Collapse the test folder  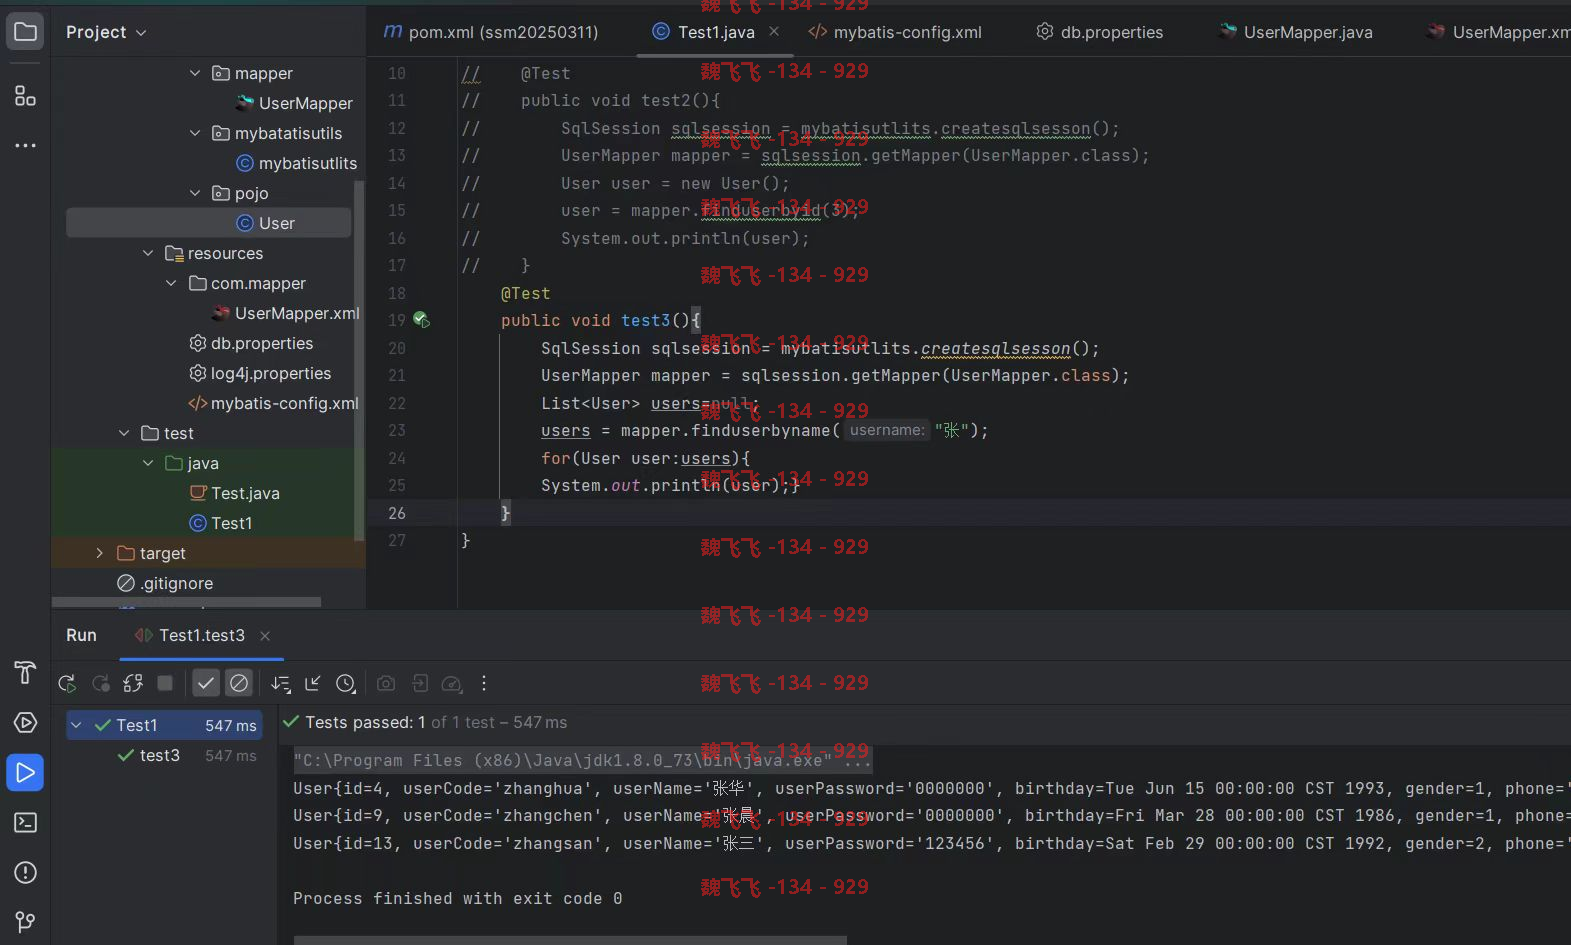coord(124,433)
